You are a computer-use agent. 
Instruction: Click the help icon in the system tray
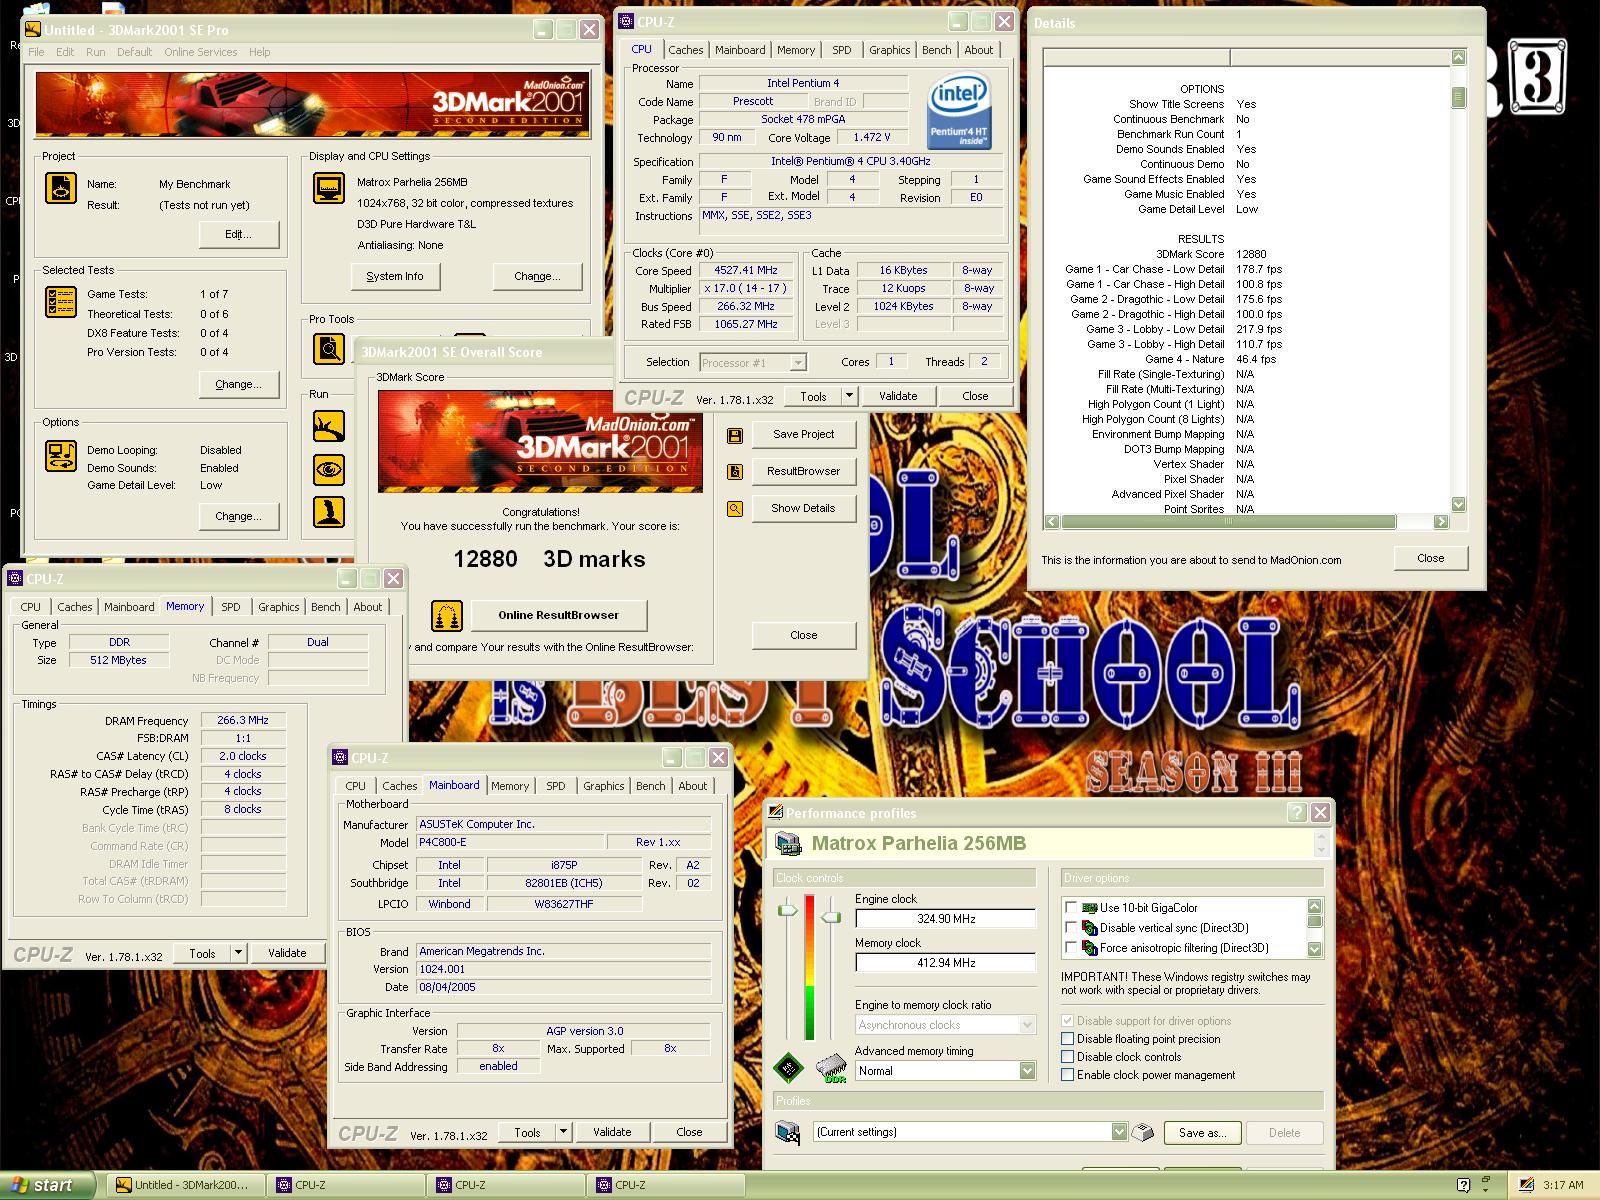pos(1463,1185)
